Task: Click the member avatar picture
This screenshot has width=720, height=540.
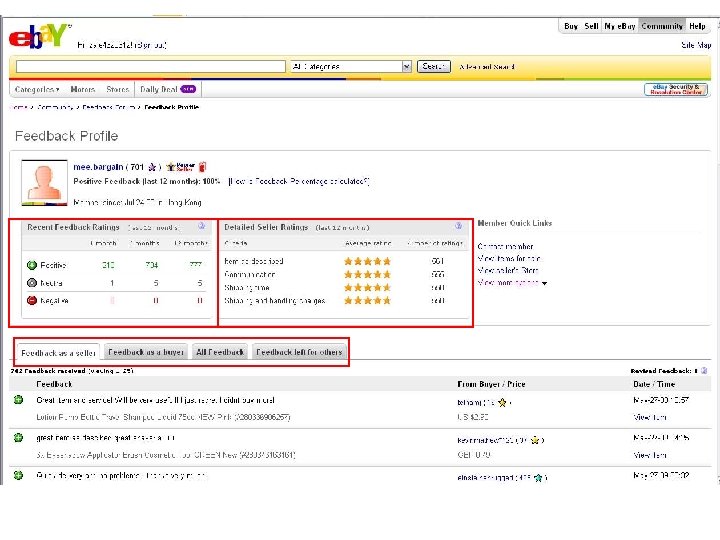Action: 44,182
